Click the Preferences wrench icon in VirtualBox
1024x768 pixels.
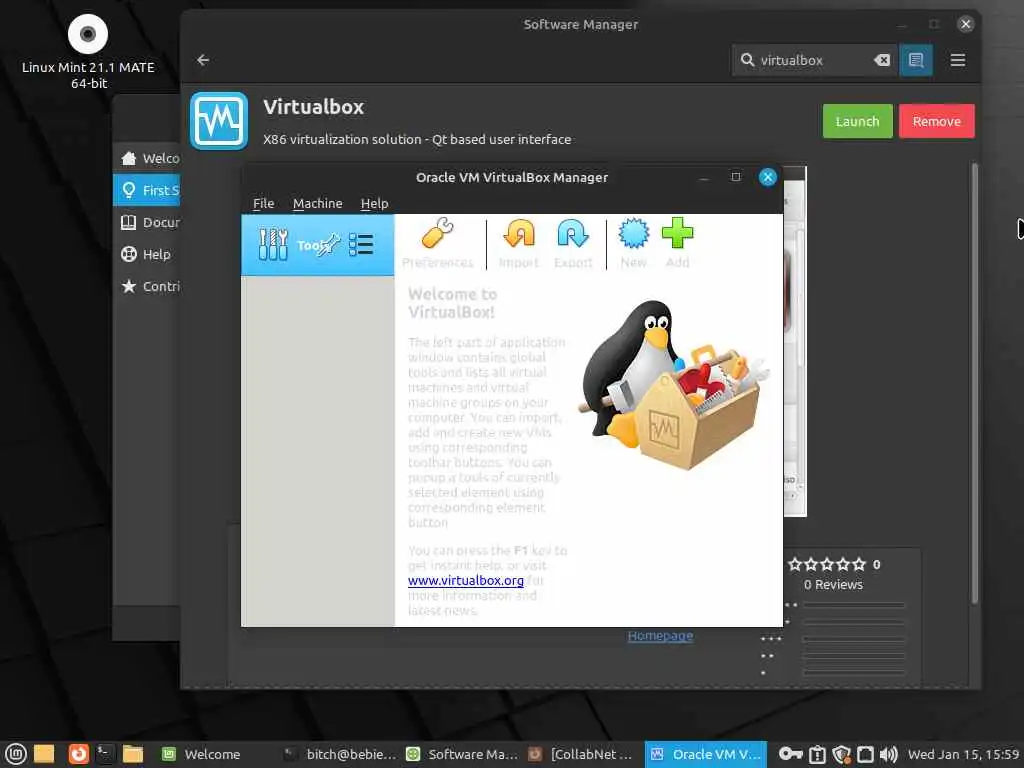pyautogui.click(x=438, y=234)
